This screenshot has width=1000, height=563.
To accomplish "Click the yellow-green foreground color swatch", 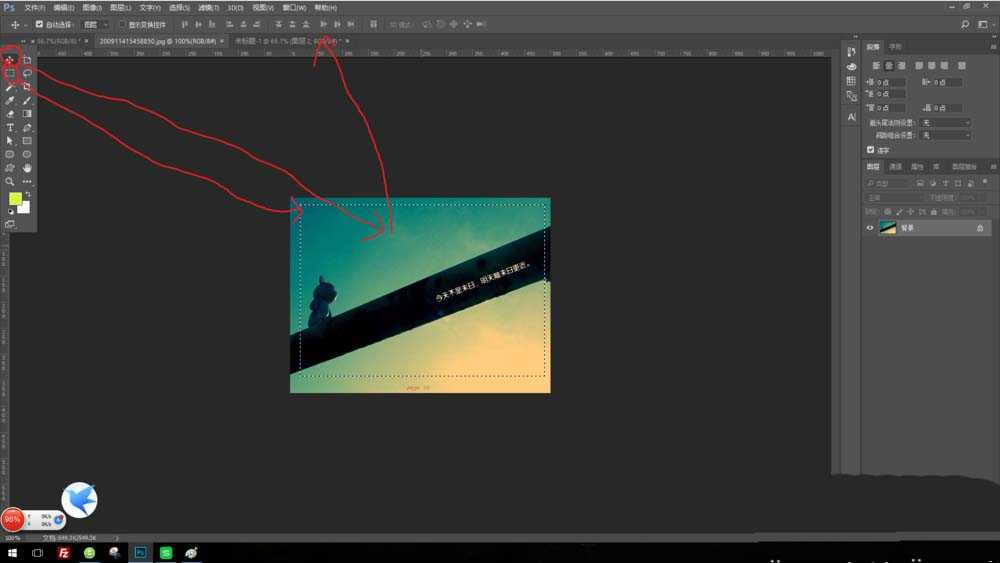I will pos(15,199).
